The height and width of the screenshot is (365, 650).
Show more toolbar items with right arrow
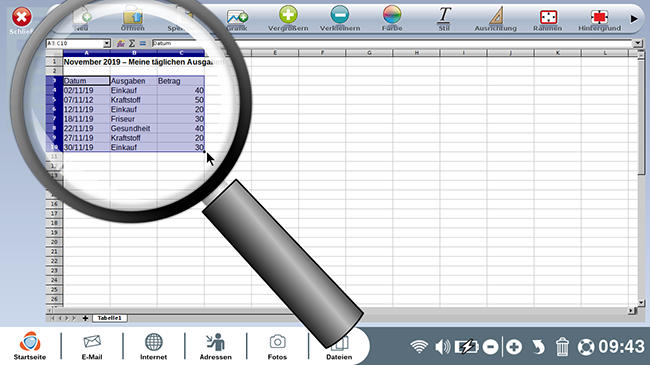[x=634, y=18]
